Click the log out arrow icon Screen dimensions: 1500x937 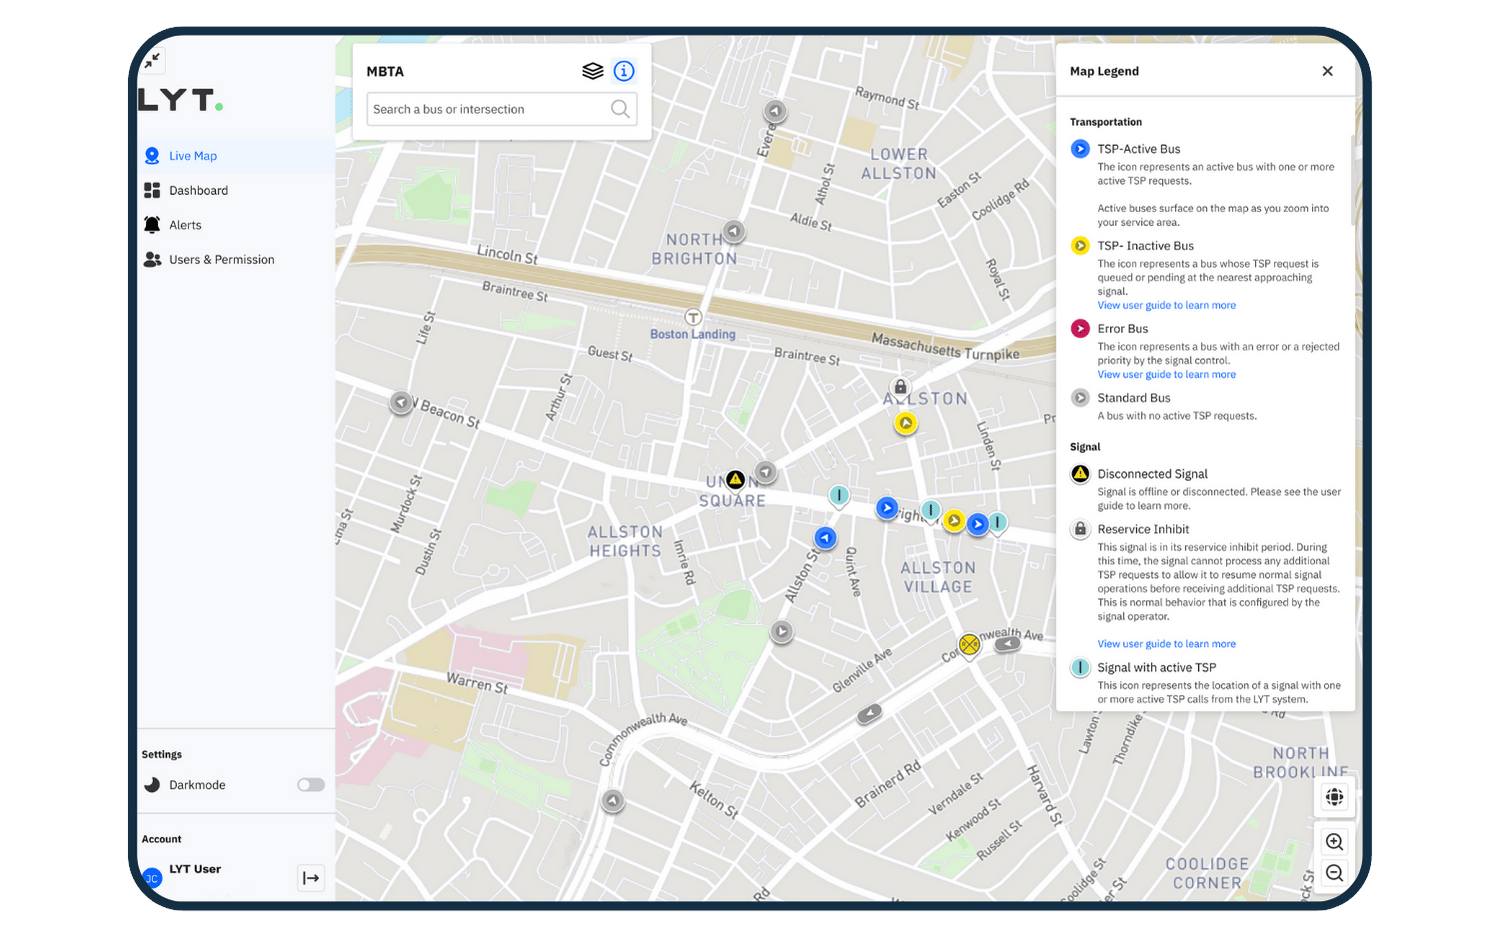[x=311, y=878]
